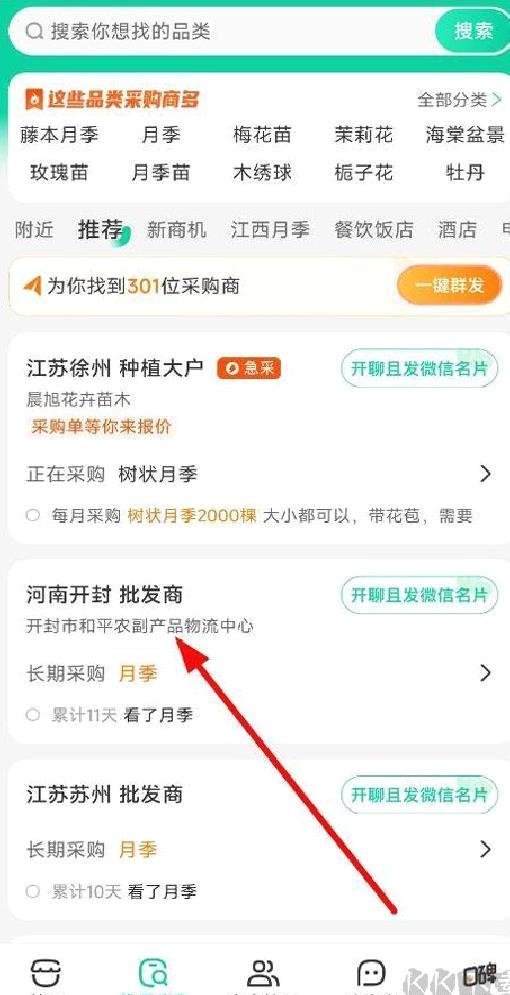The height and width of the screenshot is (995, 510).
Task: Select the 江西月季 tab
Action: click(270, 229)
